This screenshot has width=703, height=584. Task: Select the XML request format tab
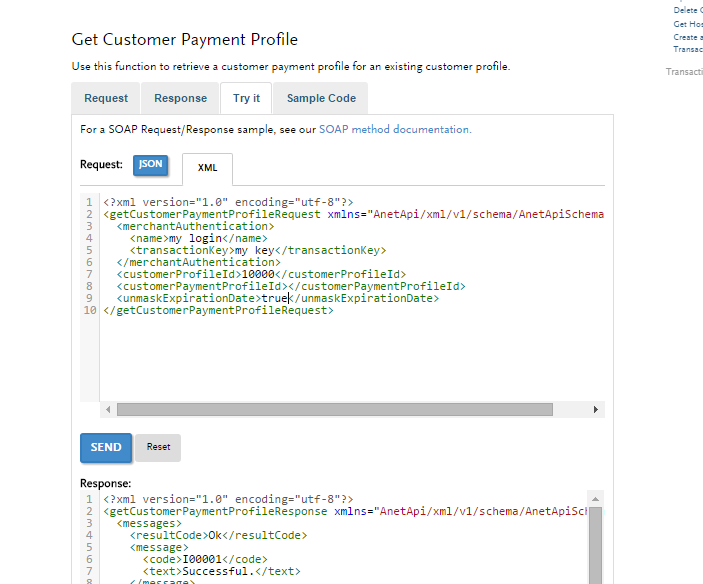[207, 168]
